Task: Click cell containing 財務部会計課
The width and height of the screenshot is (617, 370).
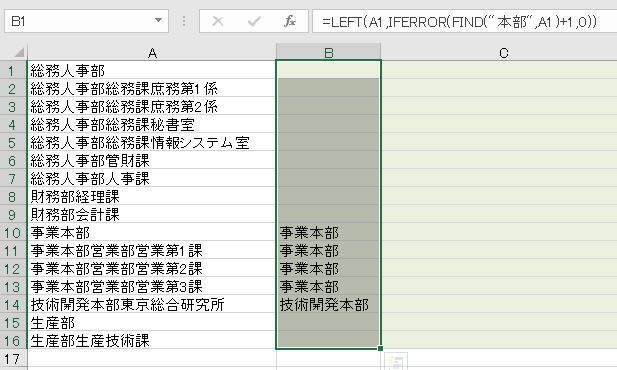Action: click(152, 215)
